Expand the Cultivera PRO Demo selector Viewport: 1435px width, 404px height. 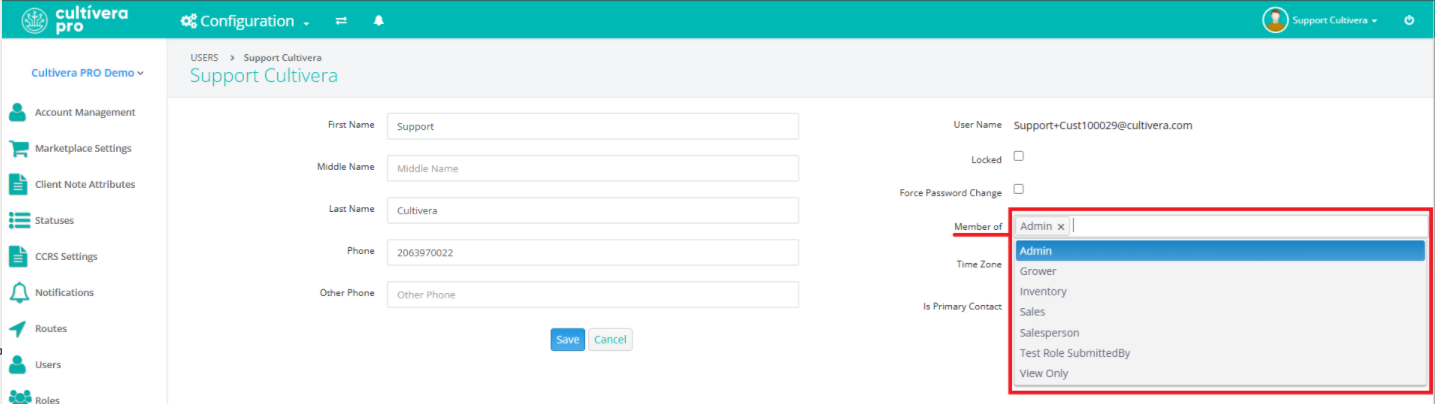pos(87,73)
